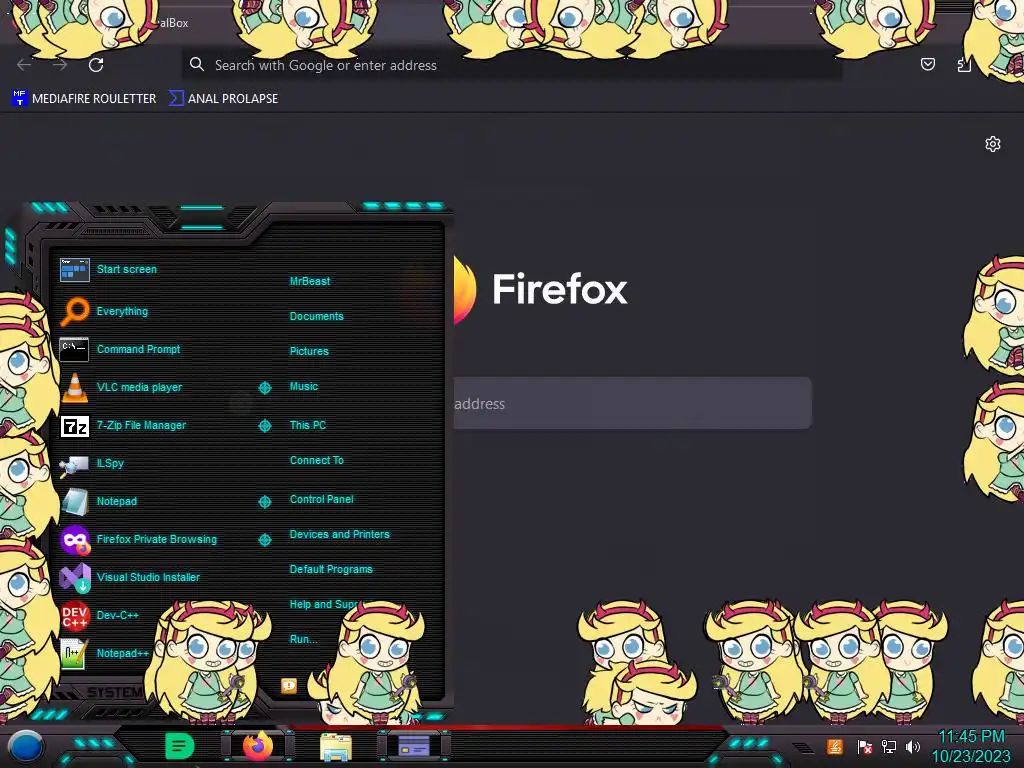Click the Firefox address bar
Viewport: 1024px width, 768px height.
511,65
